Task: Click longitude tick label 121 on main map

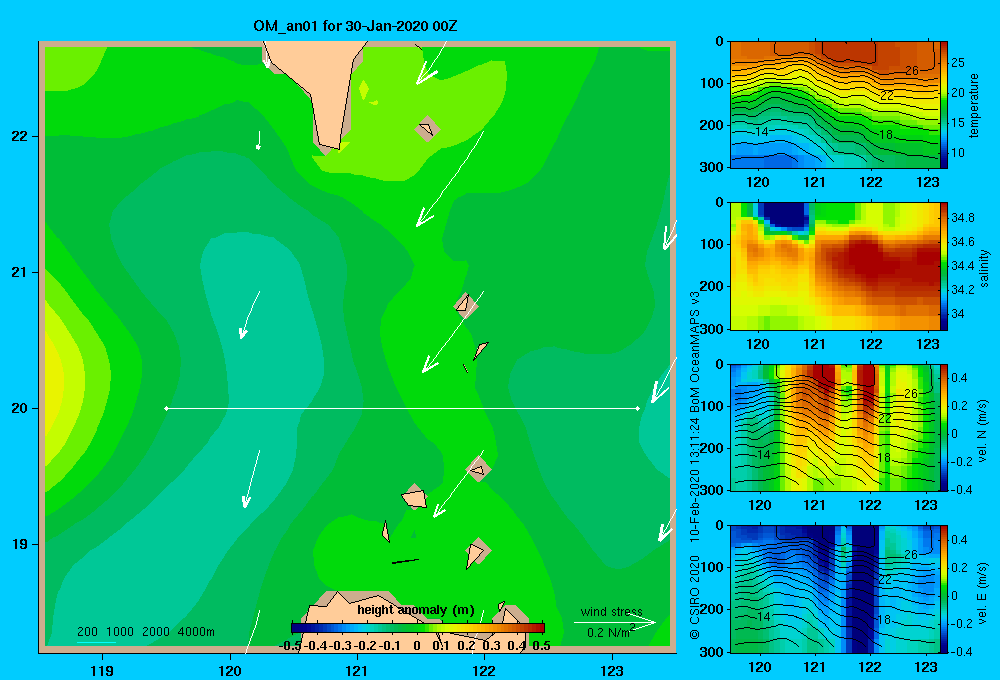Action: (357, 670)
